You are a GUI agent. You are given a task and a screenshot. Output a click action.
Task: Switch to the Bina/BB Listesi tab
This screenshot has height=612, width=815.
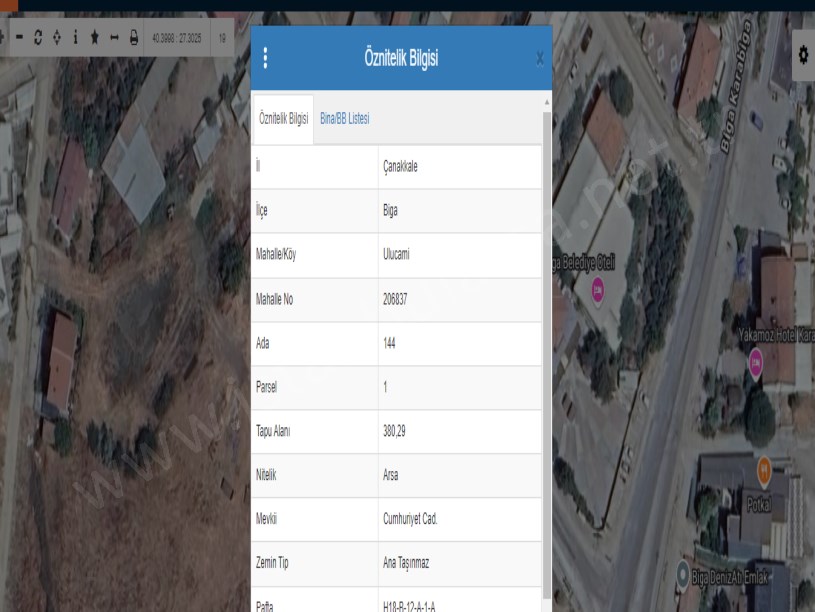click(x=344, y=119)
